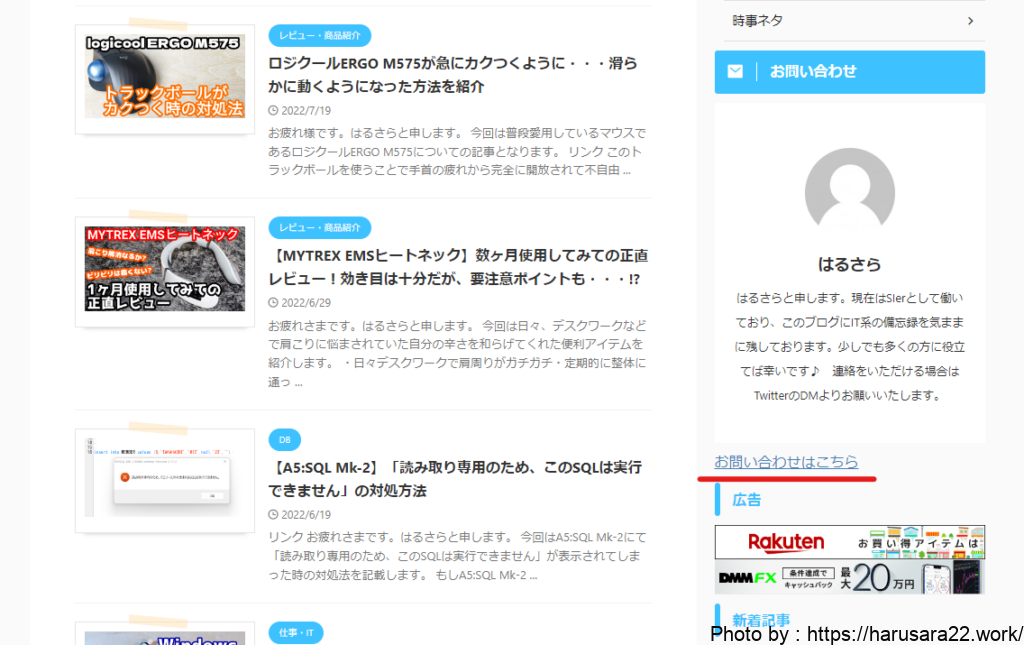Expand the 時事ネタ category chevron arrow

tap(970, 21)
